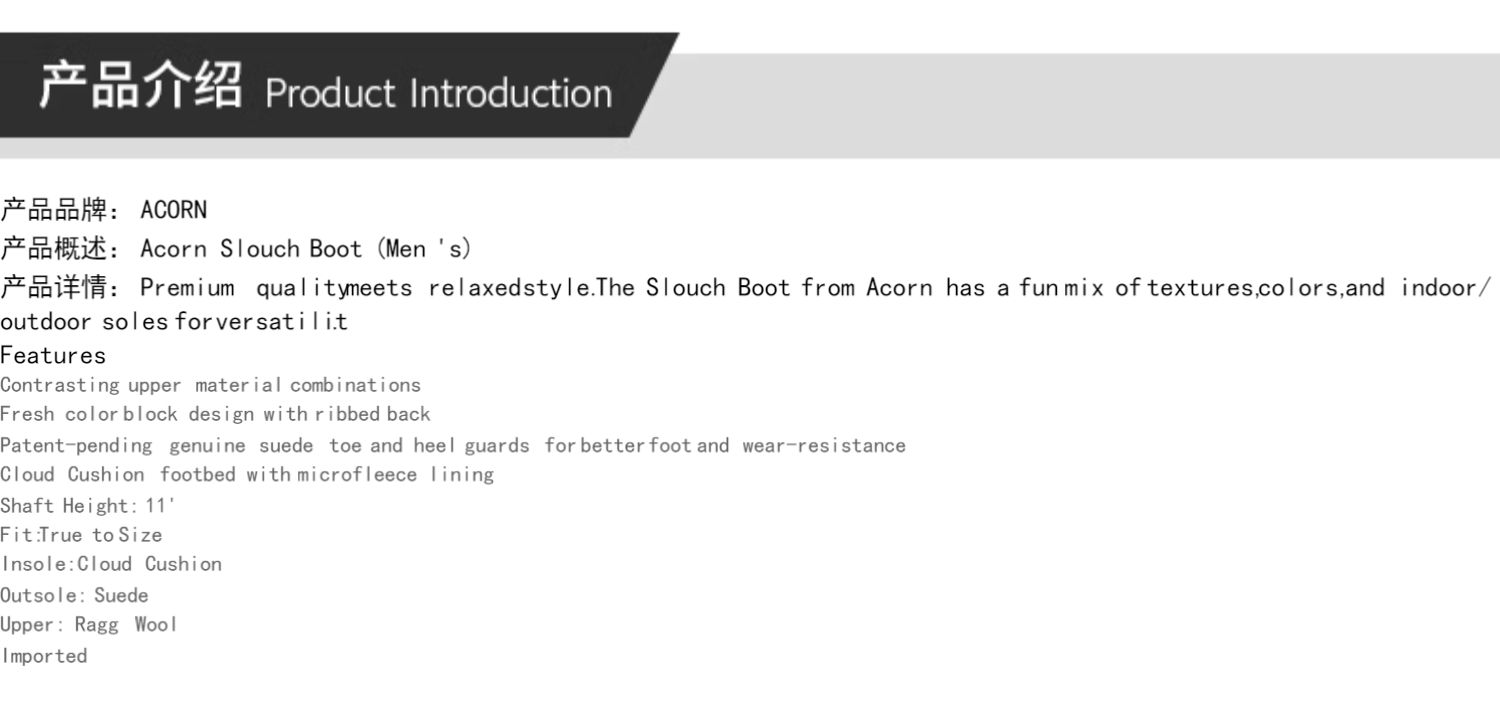Click the line starting with outdoor soles
Screen dimensions: 1500x706
coord(174,322)
